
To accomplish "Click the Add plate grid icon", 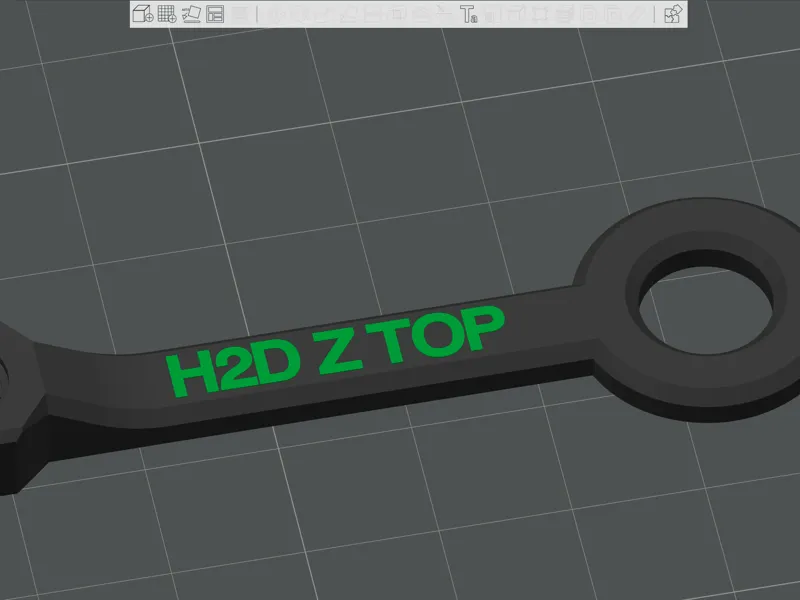I will [x=167, y=14].
